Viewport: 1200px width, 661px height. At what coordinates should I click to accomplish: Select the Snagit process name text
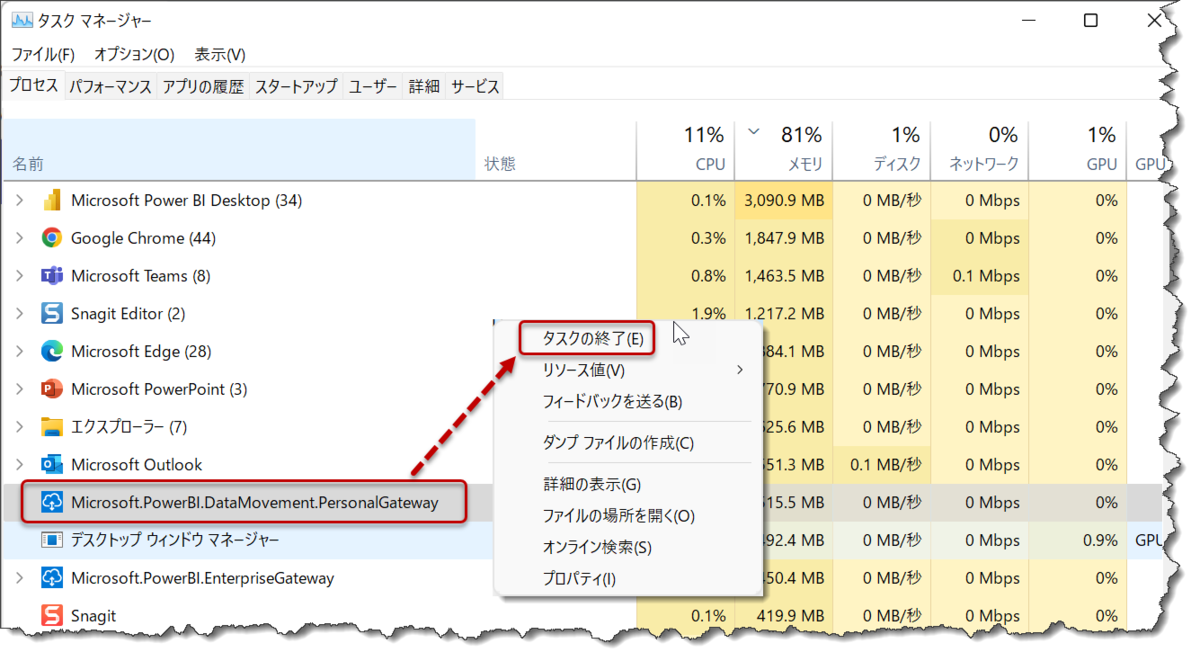[x=93, y=616]
